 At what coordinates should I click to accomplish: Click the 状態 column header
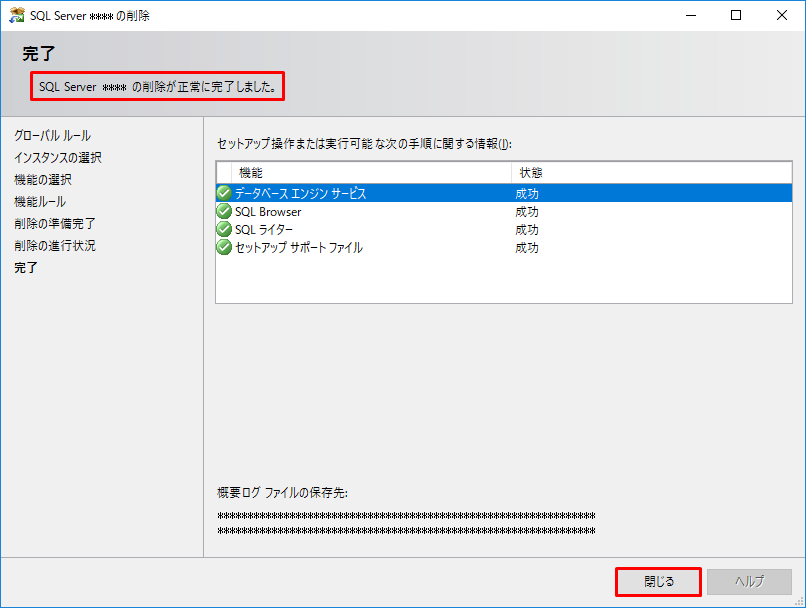650,173
